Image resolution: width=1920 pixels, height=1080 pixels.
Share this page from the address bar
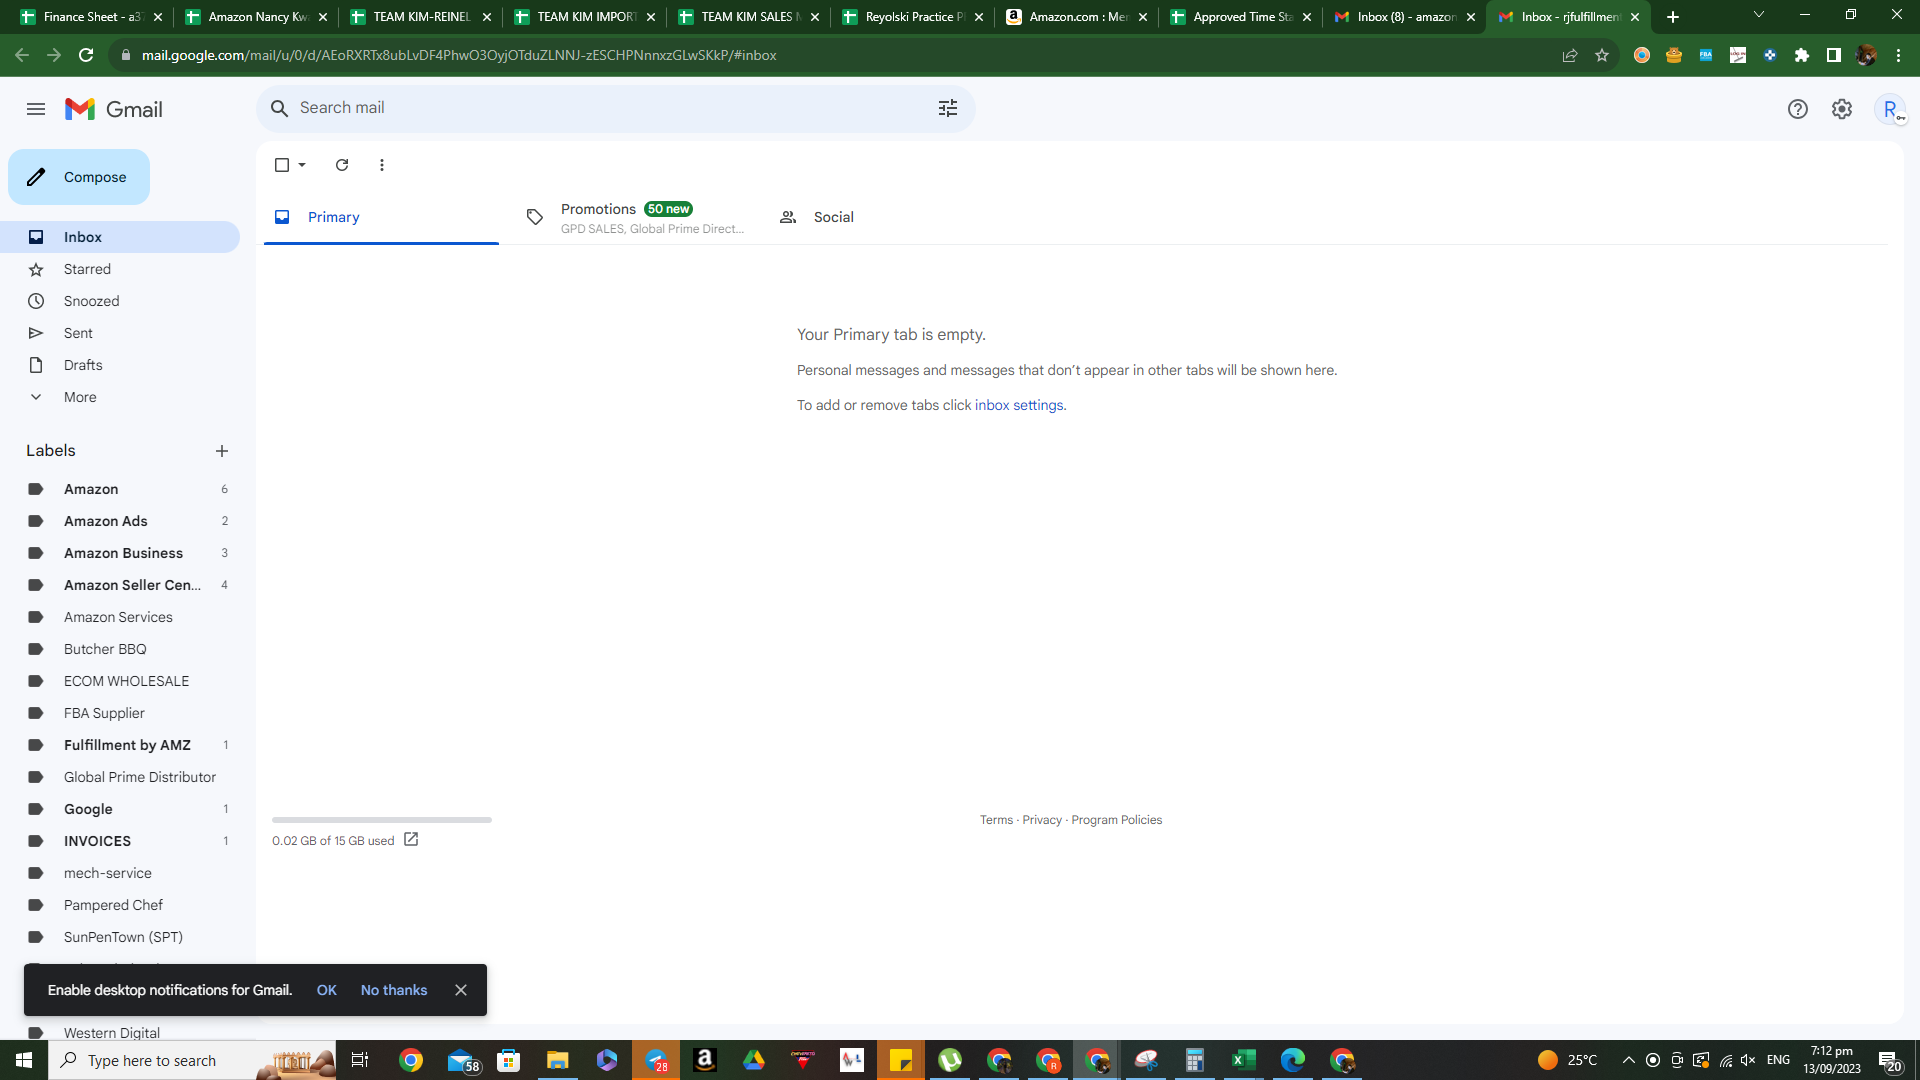pyautogui.click(x=1570, y=55)
